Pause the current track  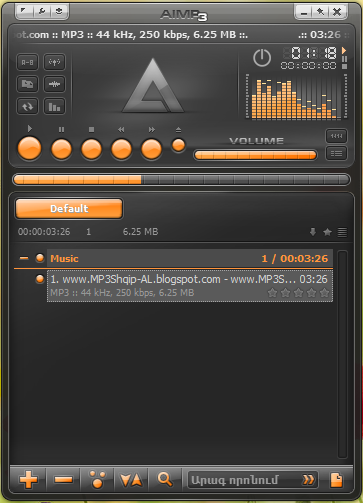(61, 149)
